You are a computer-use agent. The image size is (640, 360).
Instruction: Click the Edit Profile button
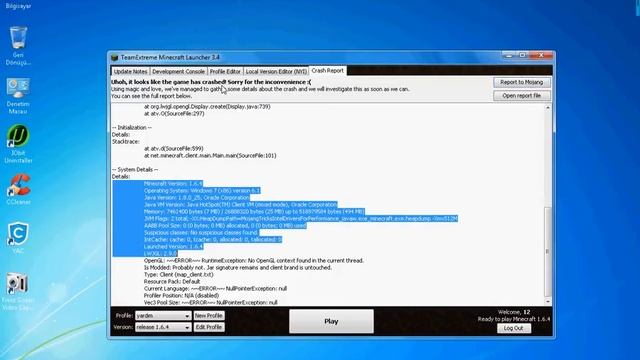click(209, 327)
